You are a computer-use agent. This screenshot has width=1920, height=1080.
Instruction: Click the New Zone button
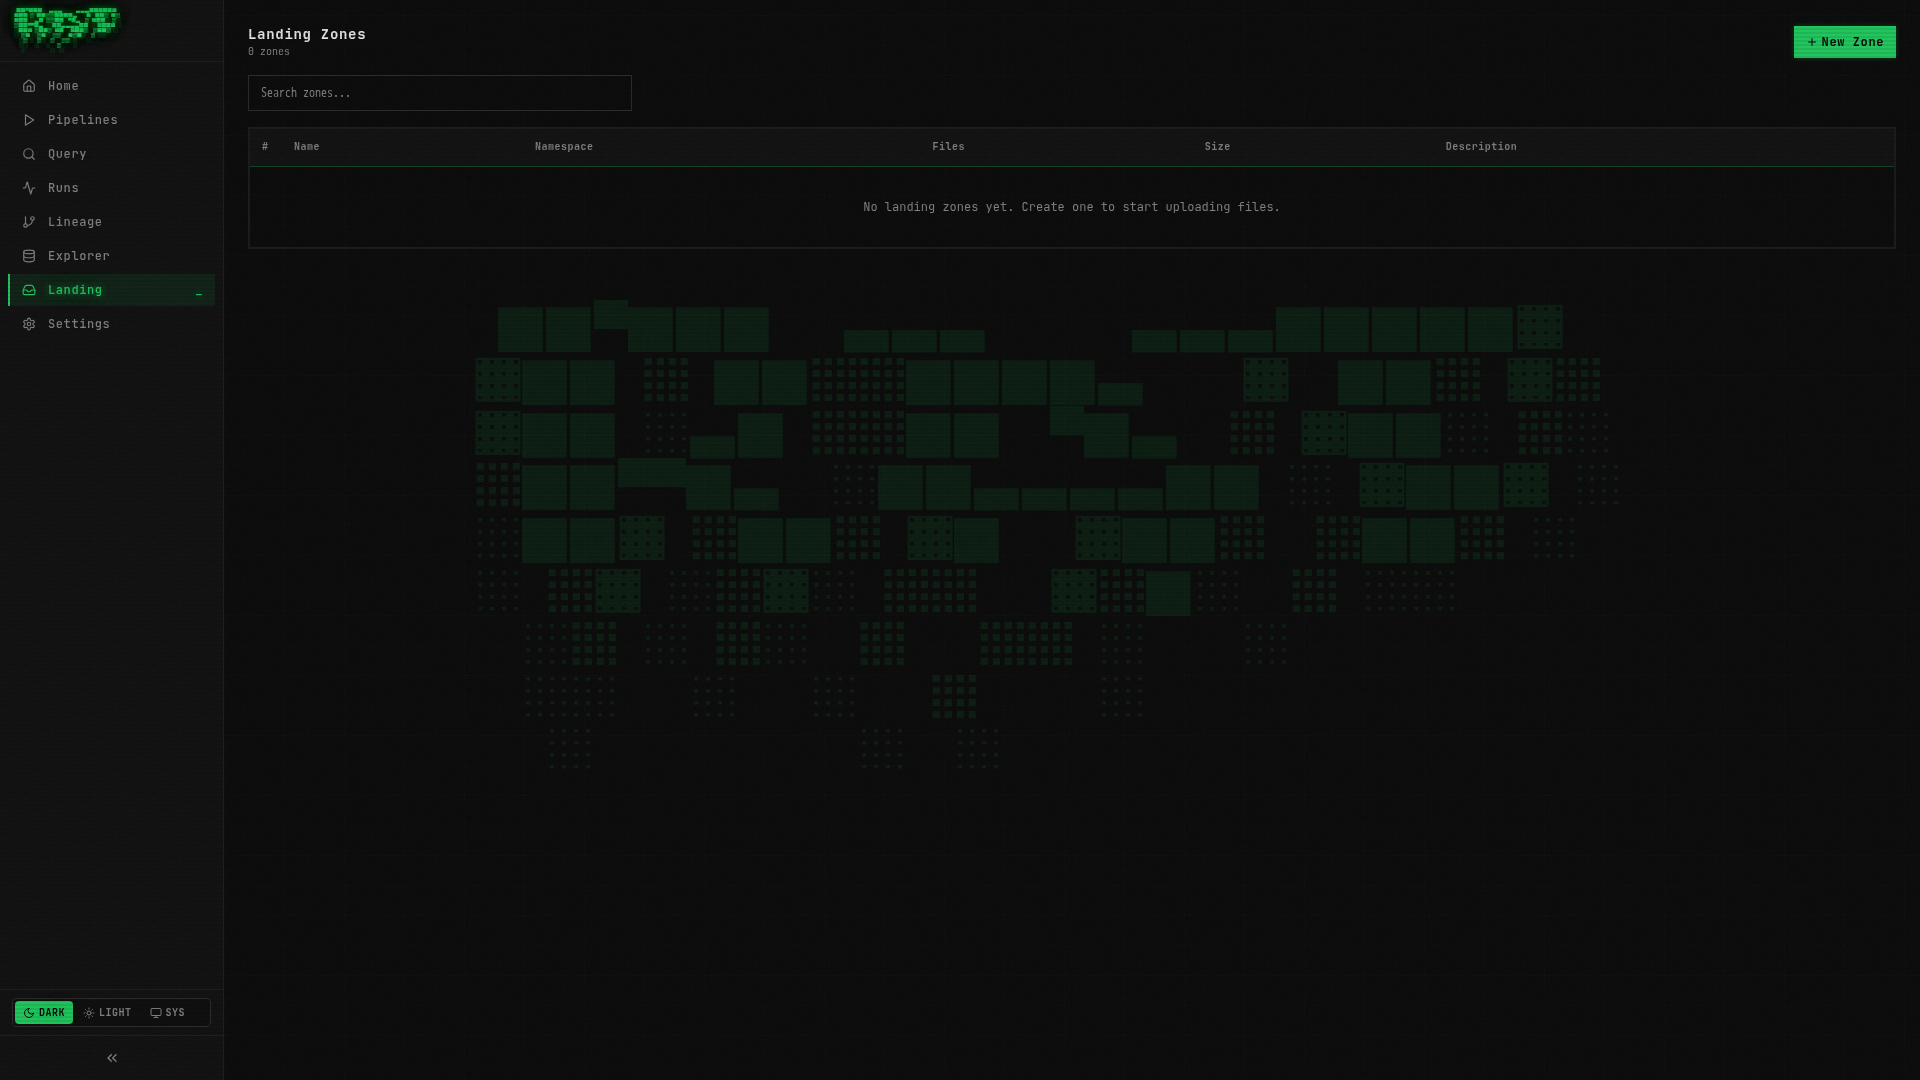[1844, 42]
